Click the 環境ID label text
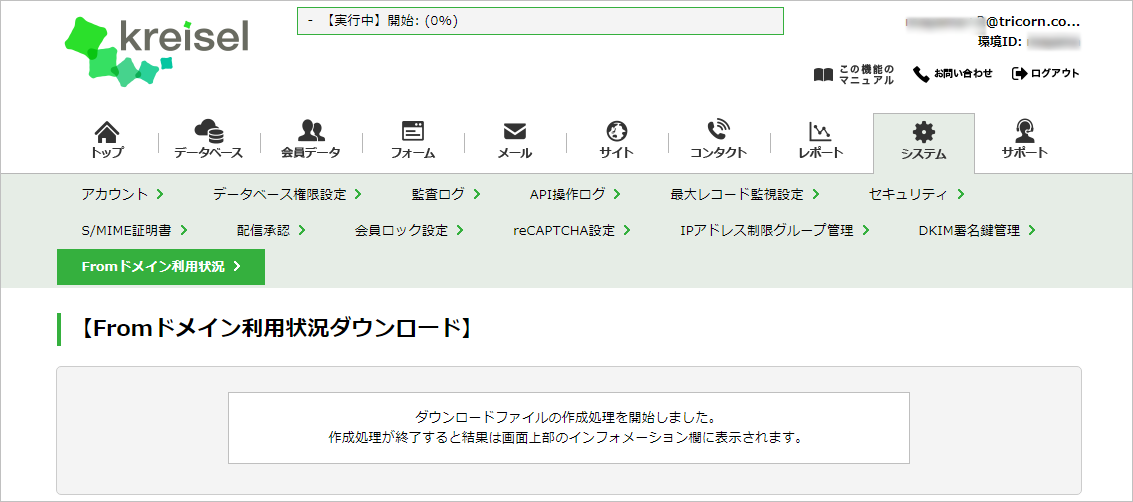Screen dimensions: 1133x502 1000,42
